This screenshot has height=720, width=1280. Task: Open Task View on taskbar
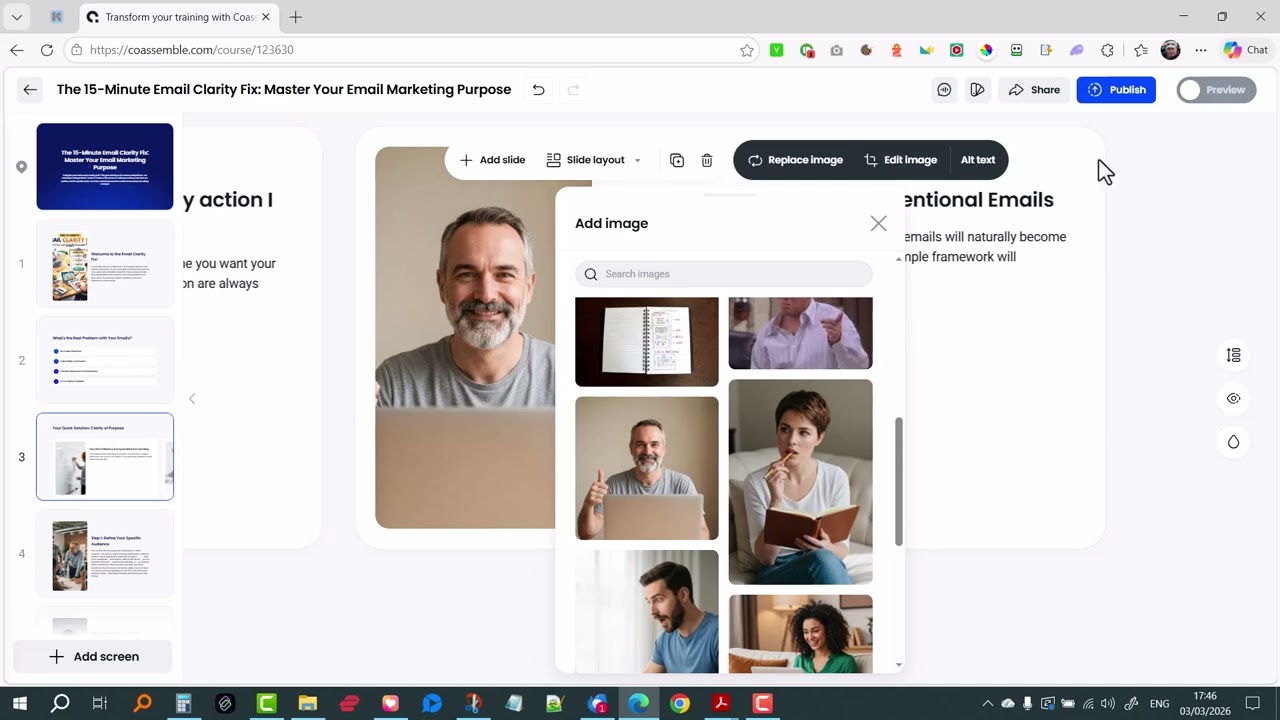point(100,704)
